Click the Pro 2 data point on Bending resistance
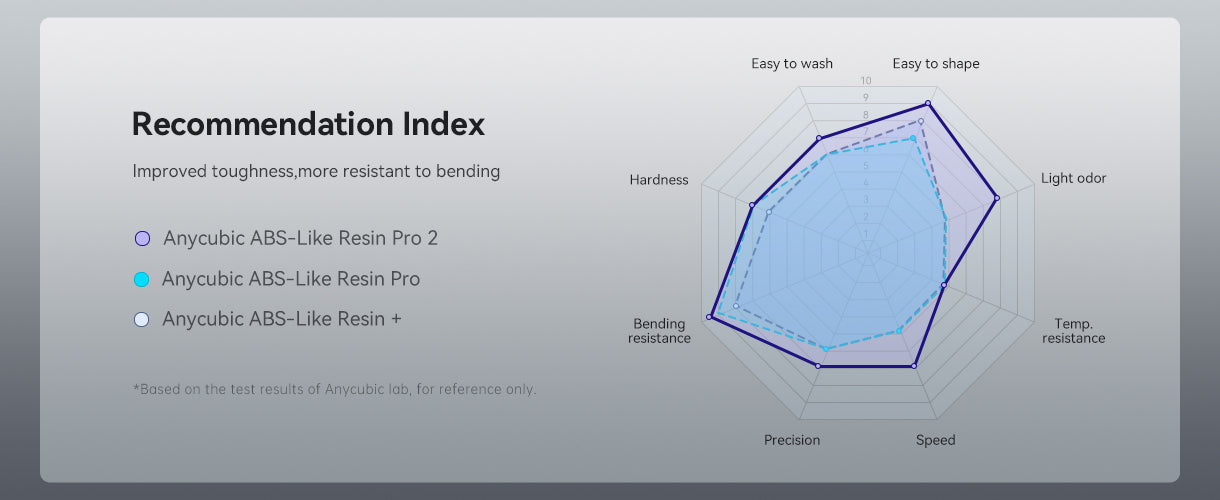 709,317
